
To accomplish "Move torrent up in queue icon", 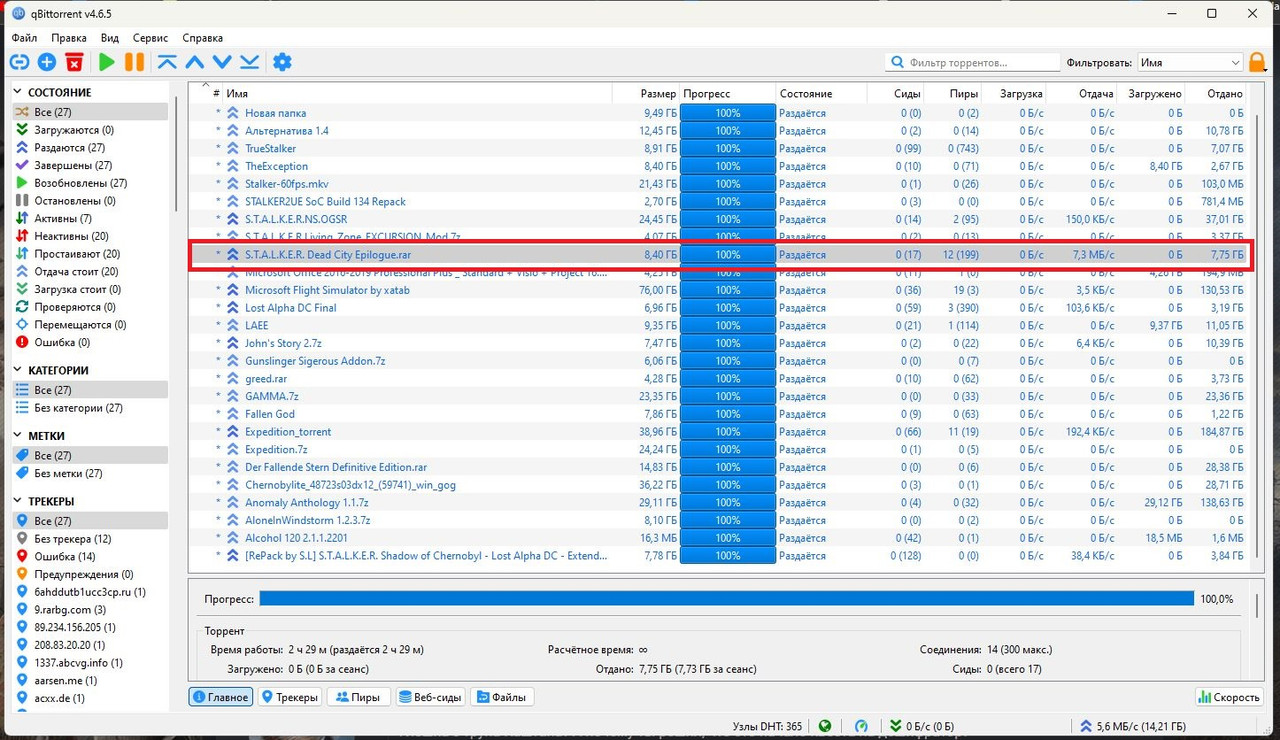I will pos(195,62).
